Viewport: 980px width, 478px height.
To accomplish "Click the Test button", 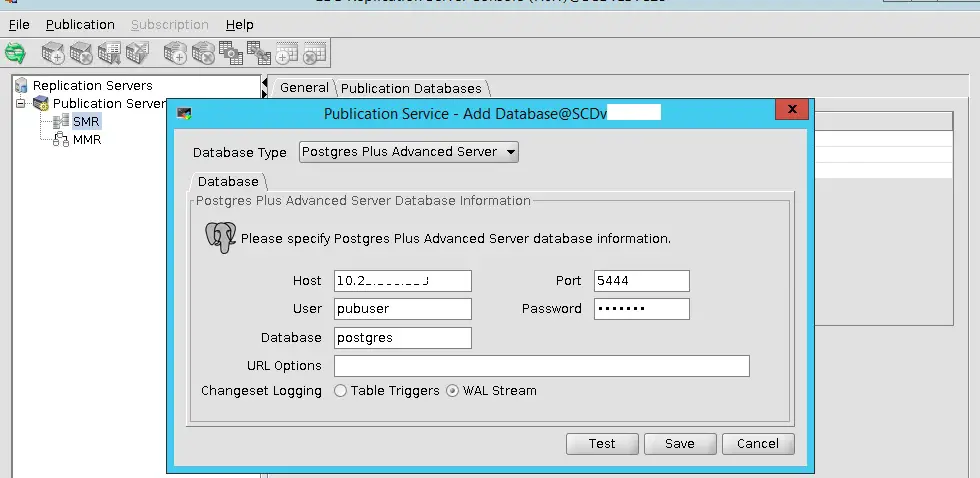I will [602, 444].
